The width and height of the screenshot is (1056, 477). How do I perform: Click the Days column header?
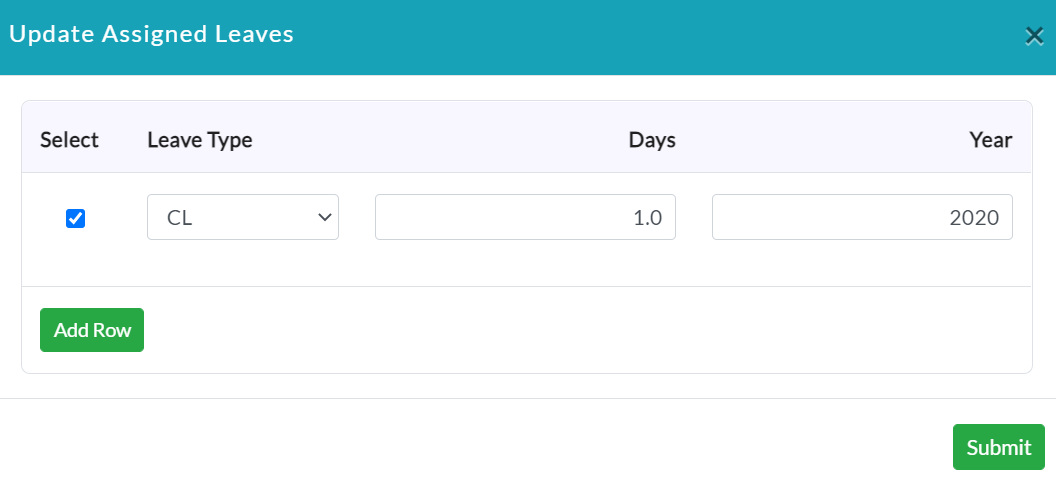point(652,140)
